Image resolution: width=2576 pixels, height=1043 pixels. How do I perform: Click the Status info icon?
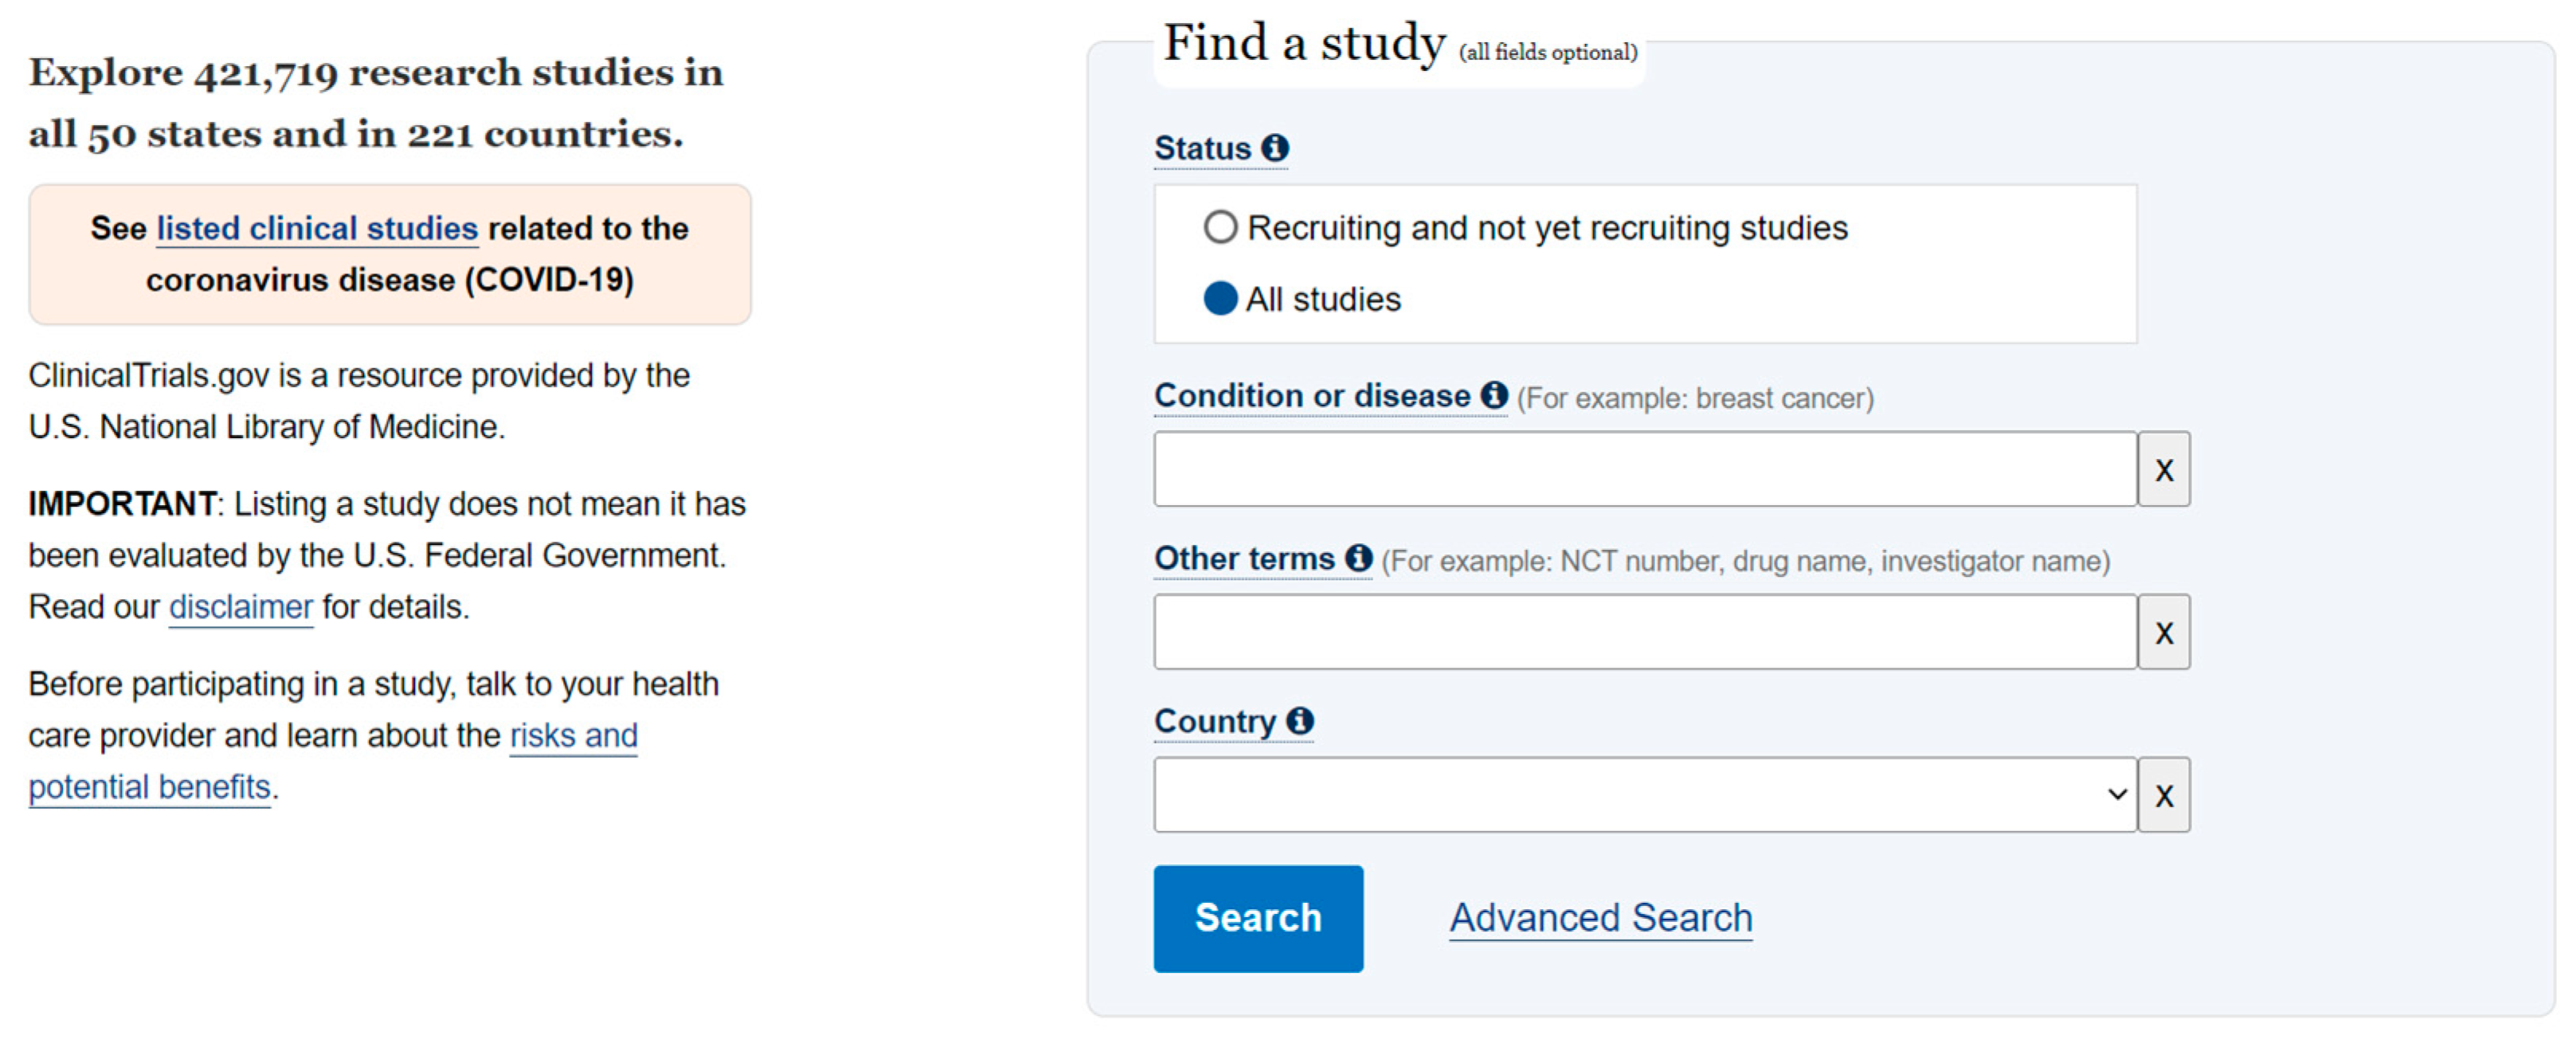[x=1274, y=148]
